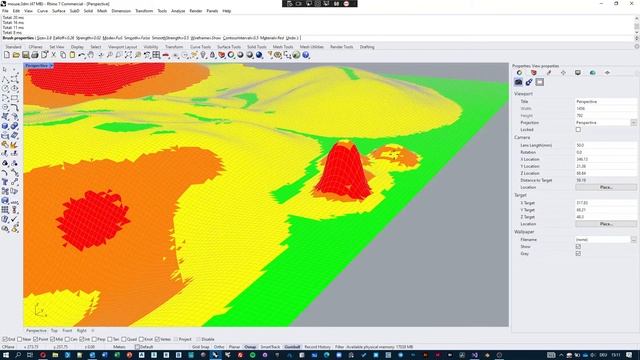Click the Task View icon on taskbar

tap(30, 355)
